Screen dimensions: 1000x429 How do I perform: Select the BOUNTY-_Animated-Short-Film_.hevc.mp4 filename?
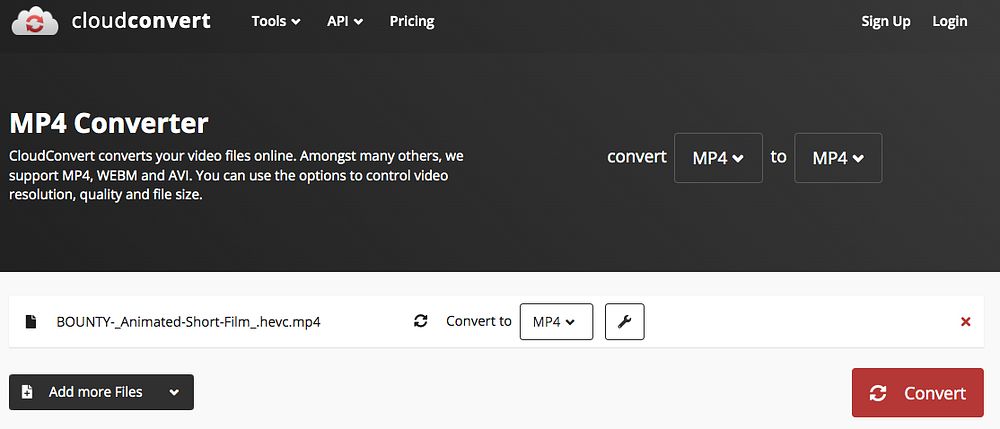[x=188, y=322]
